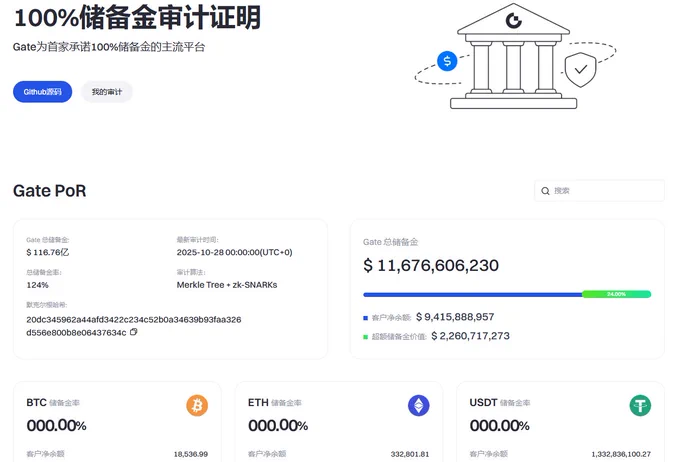Click the subtitle Gate为首家承诺100%储备金的主流平台
Screen dimensions: 680x462
pyautogui.click(x=109, y=47)
